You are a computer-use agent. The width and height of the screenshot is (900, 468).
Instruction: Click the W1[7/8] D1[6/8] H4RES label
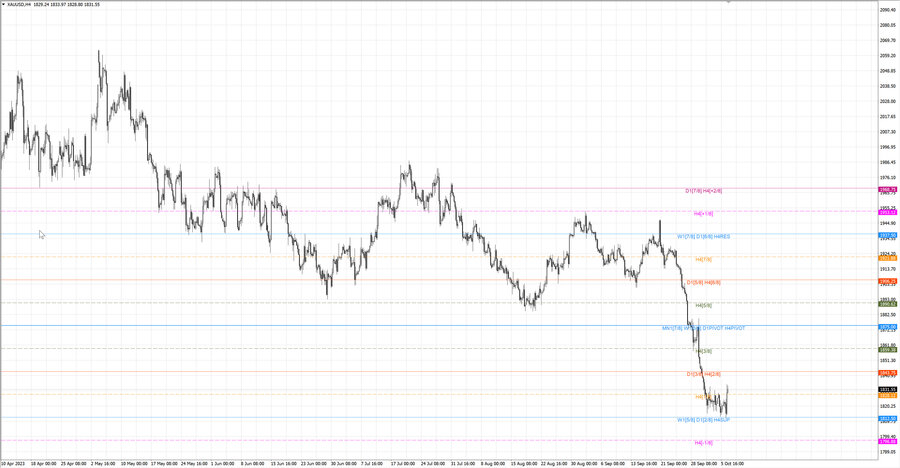point(704,237)
